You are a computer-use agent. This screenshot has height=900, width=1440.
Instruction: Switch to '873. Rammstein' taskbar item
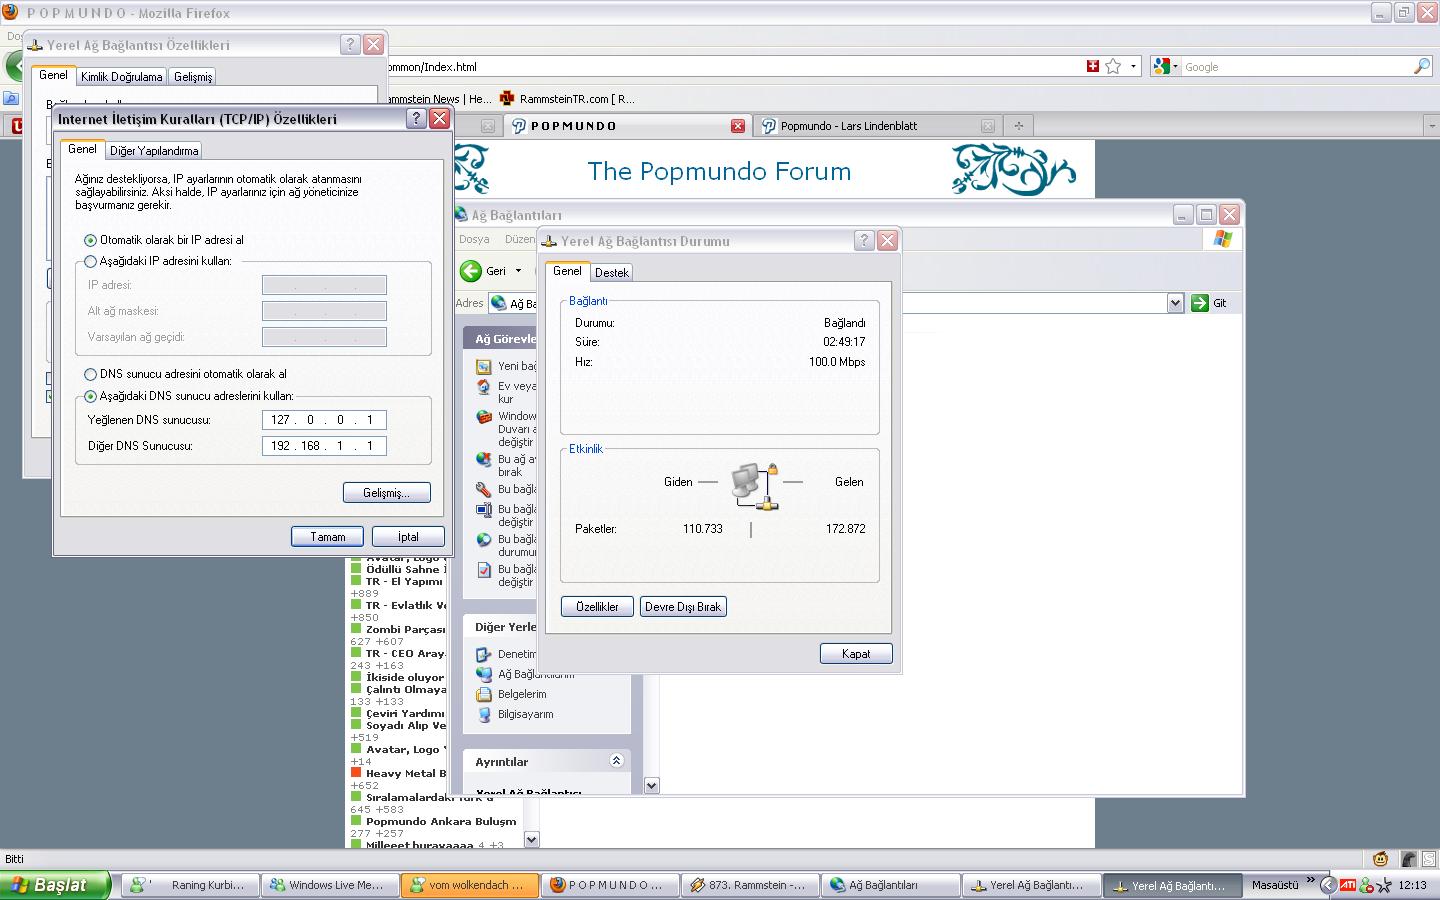click(x=749, y=885)
